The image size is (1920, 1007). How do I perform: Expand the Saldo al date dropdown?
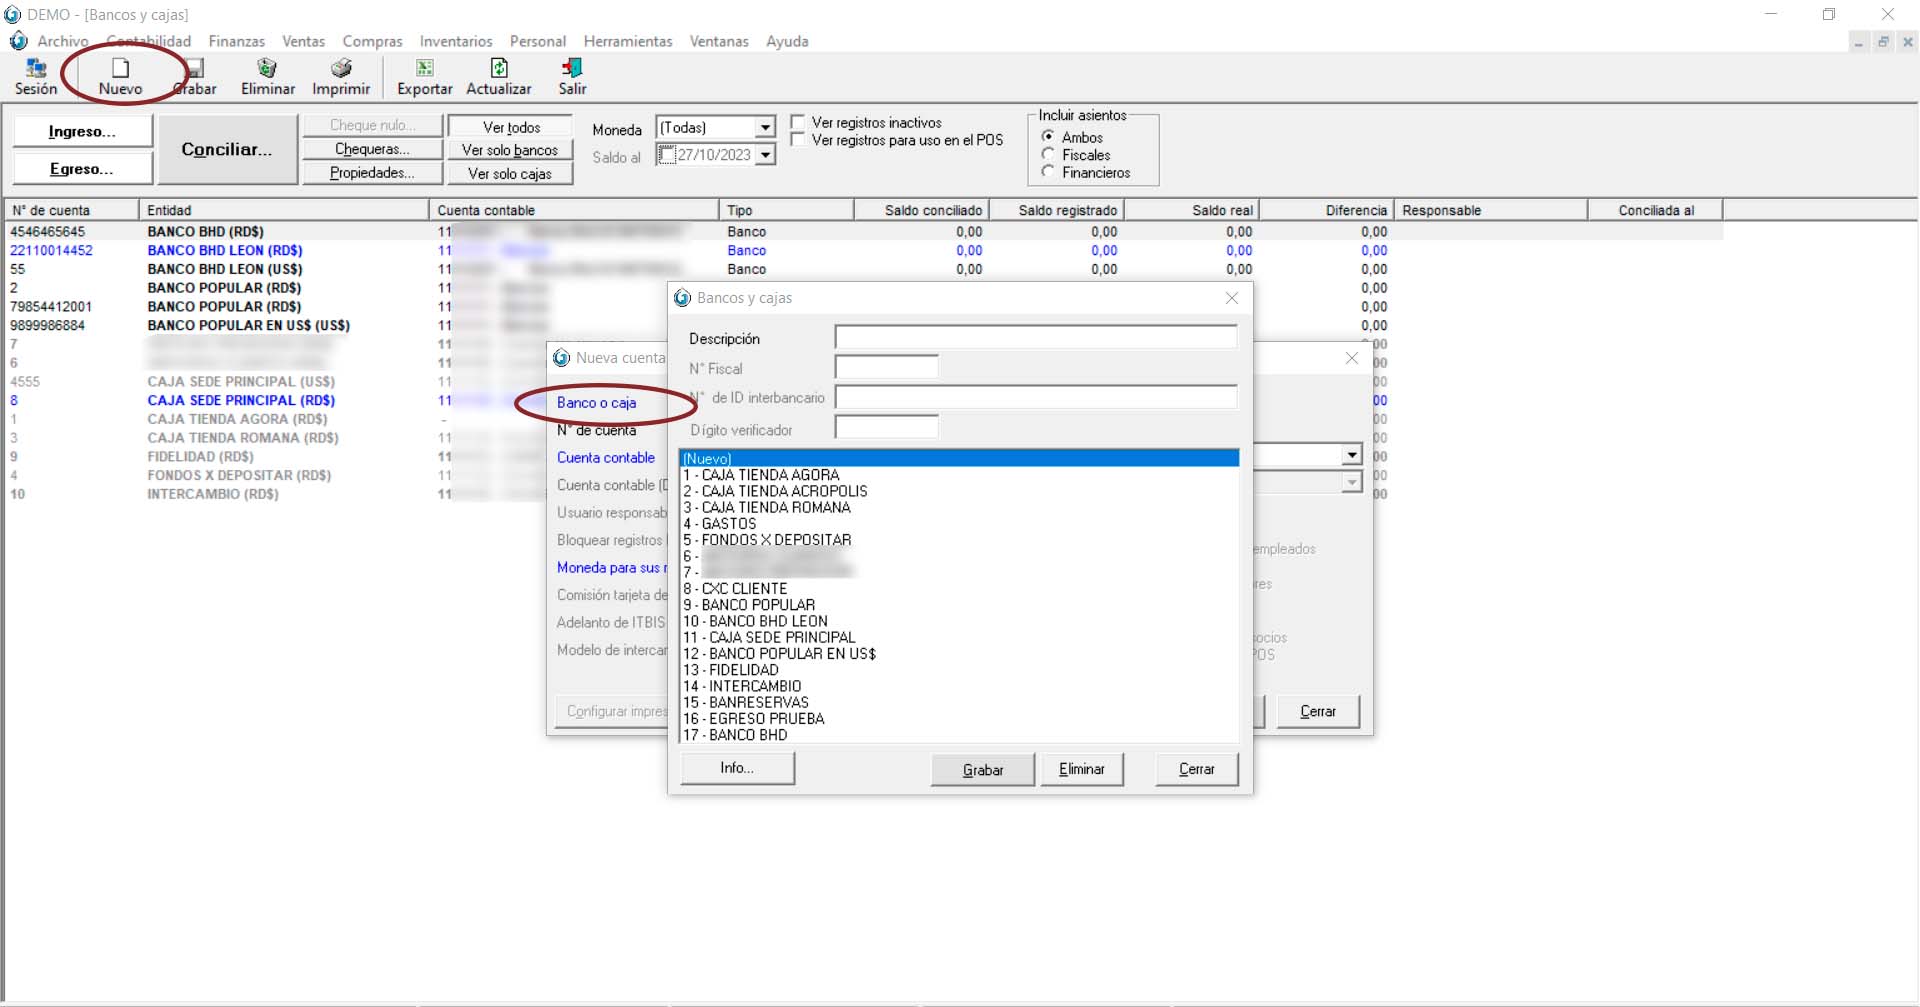click(765, 155)
